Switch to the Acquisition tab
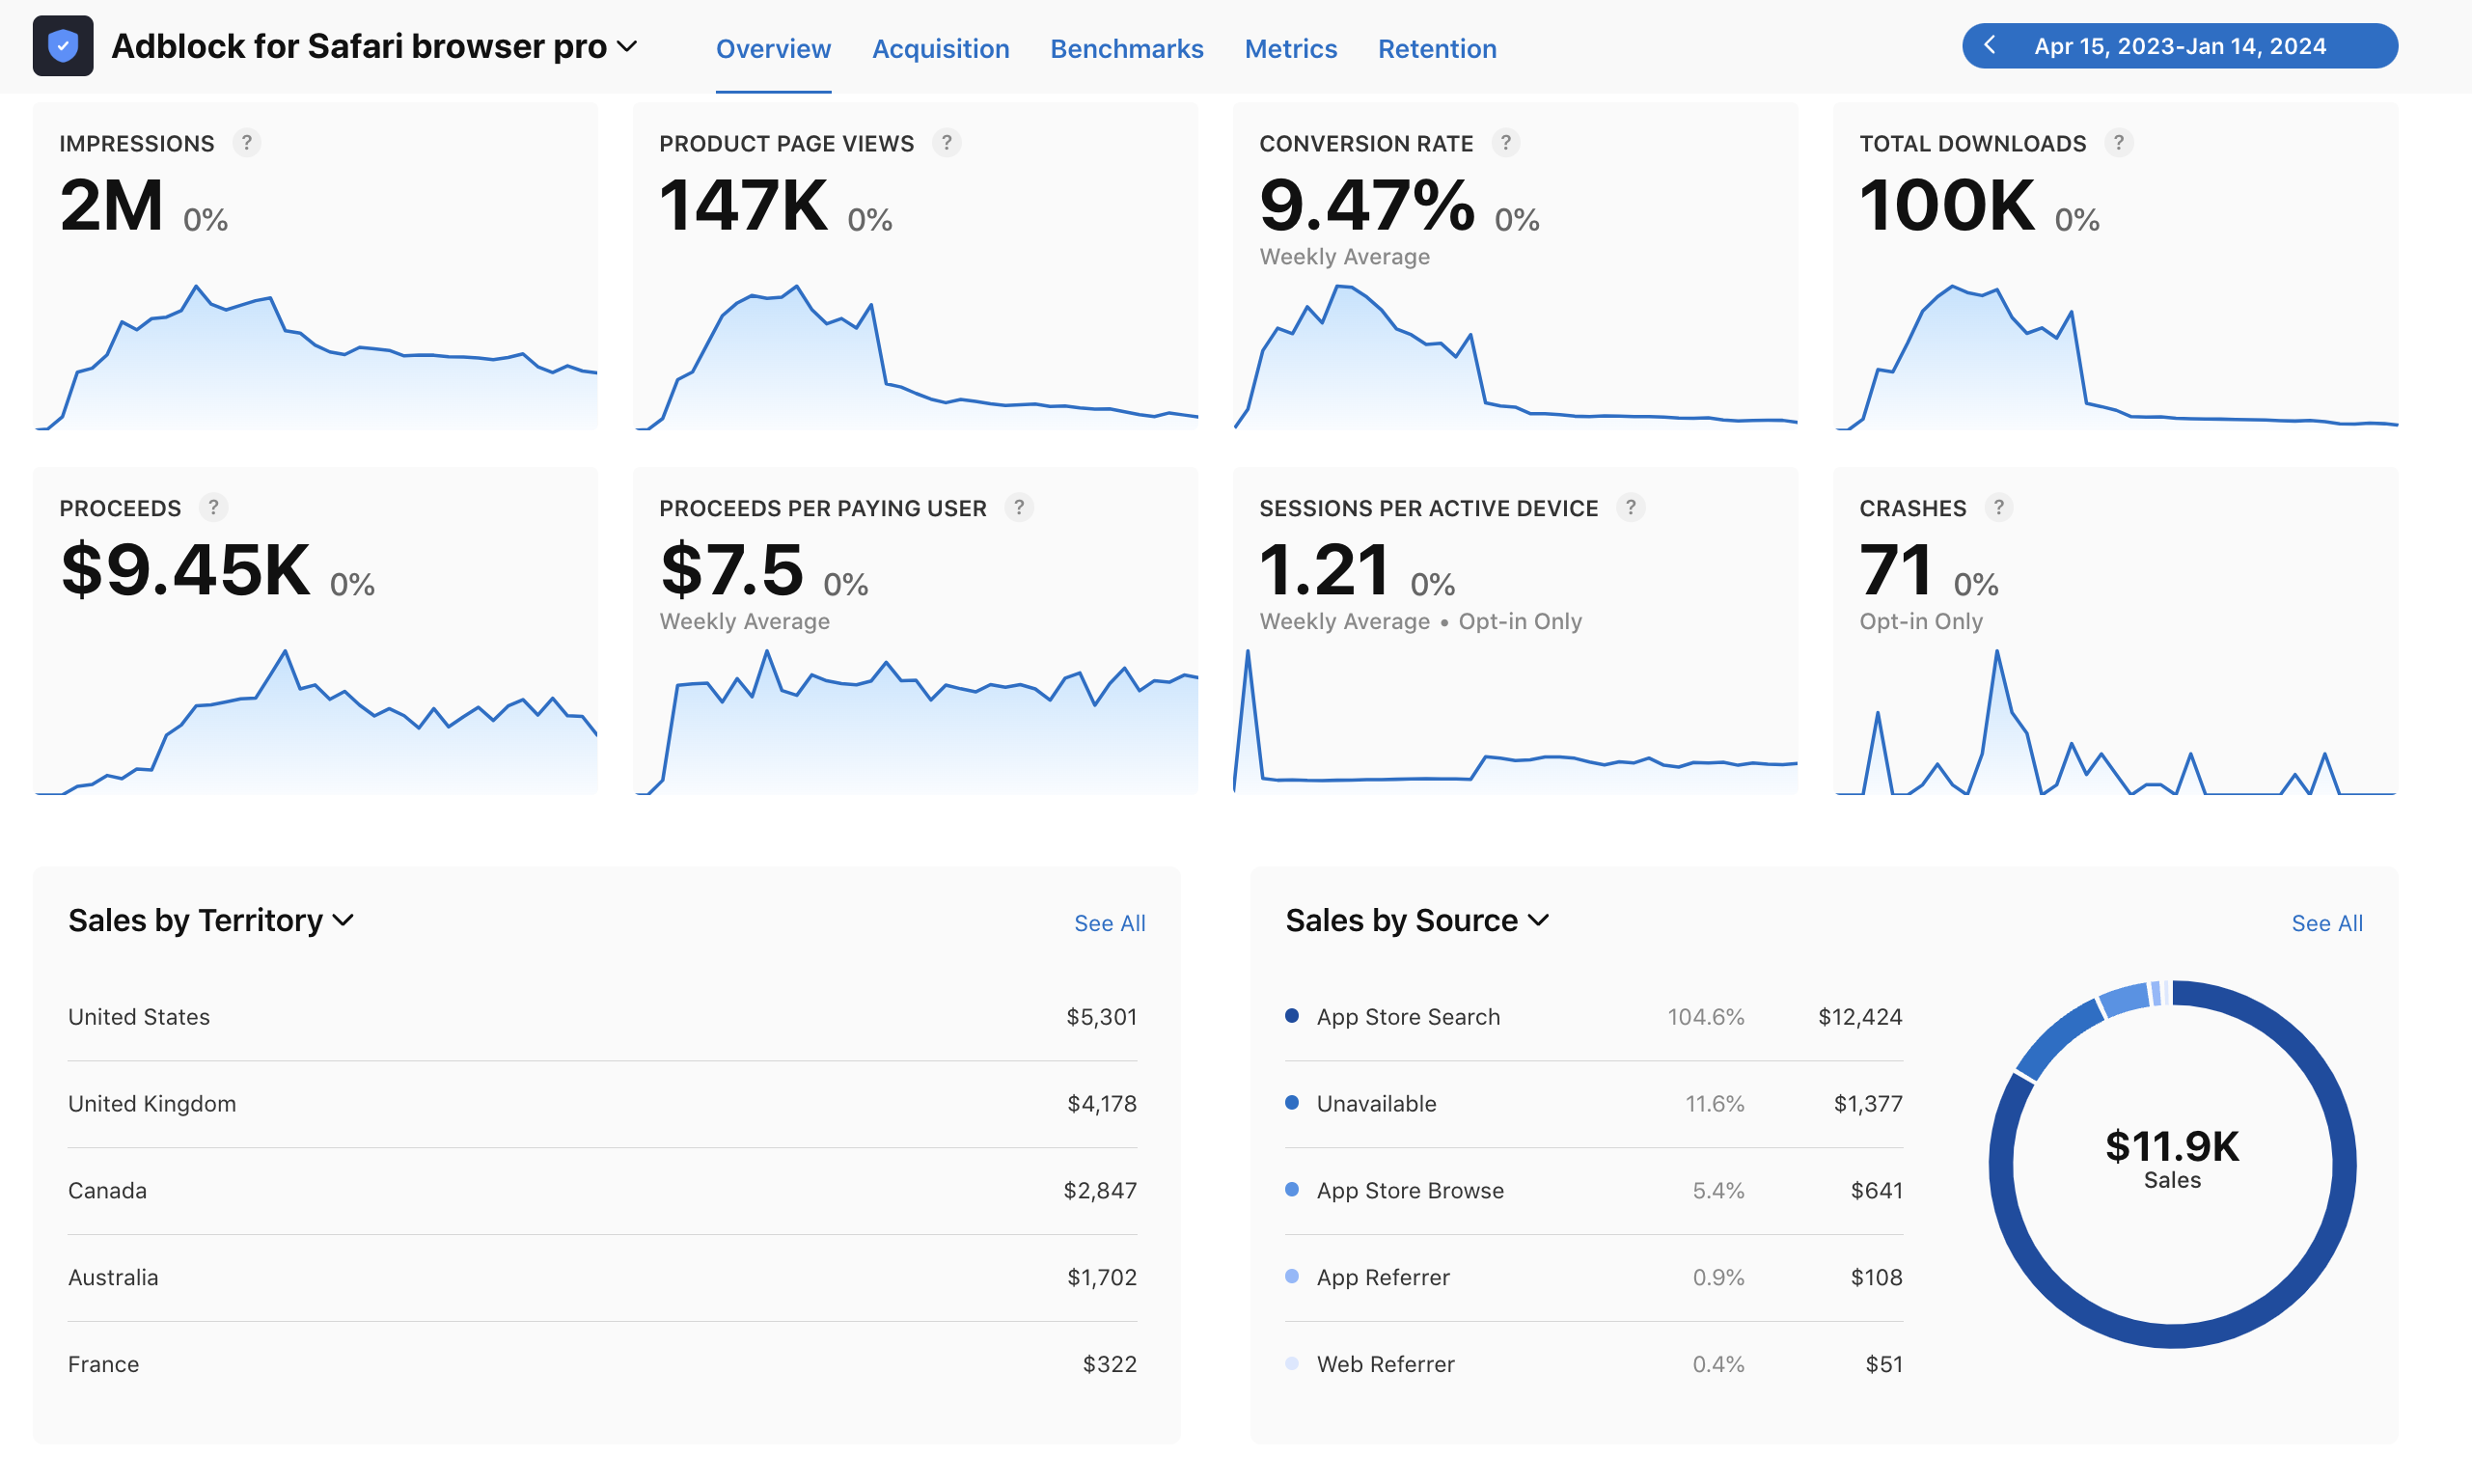The width and height of the screenshot is (2472, 1484). [940, 48]
